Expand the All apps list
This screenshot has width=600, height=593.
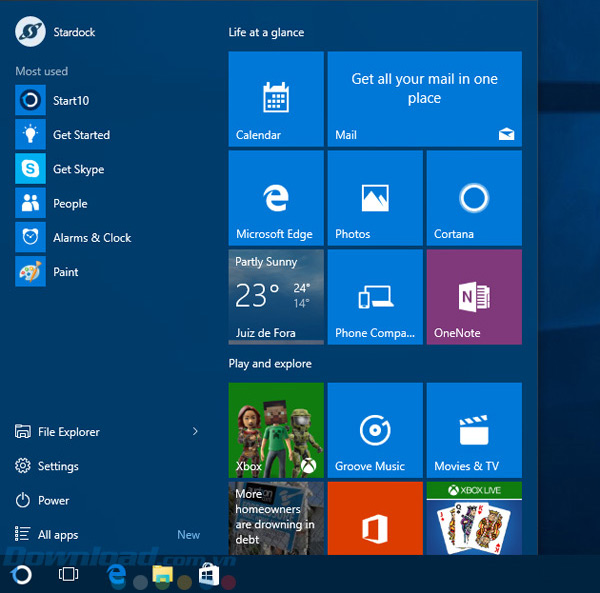point(58,535)
